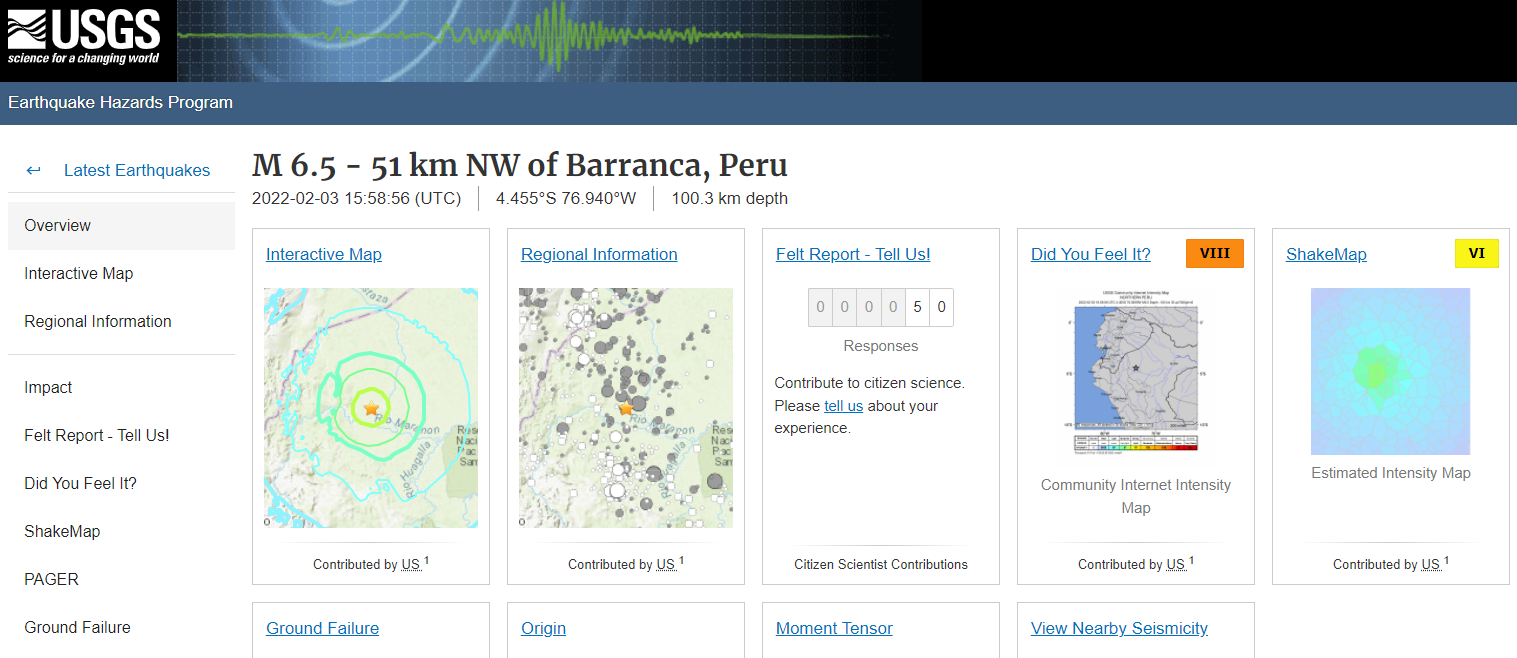Click the Estimated Intensity Map thumbnail

(x=1391, y=371)
